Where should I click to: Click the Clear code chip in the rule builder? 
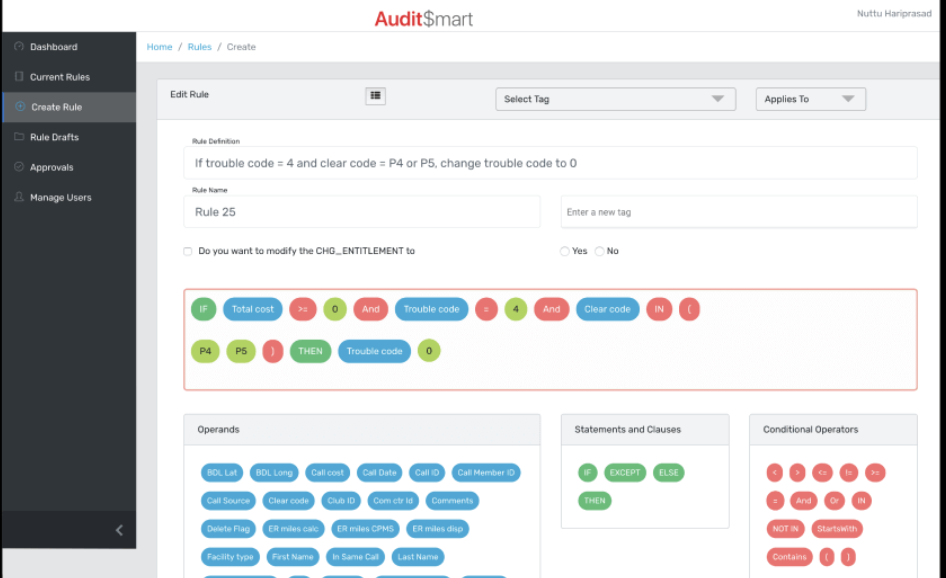608,309
